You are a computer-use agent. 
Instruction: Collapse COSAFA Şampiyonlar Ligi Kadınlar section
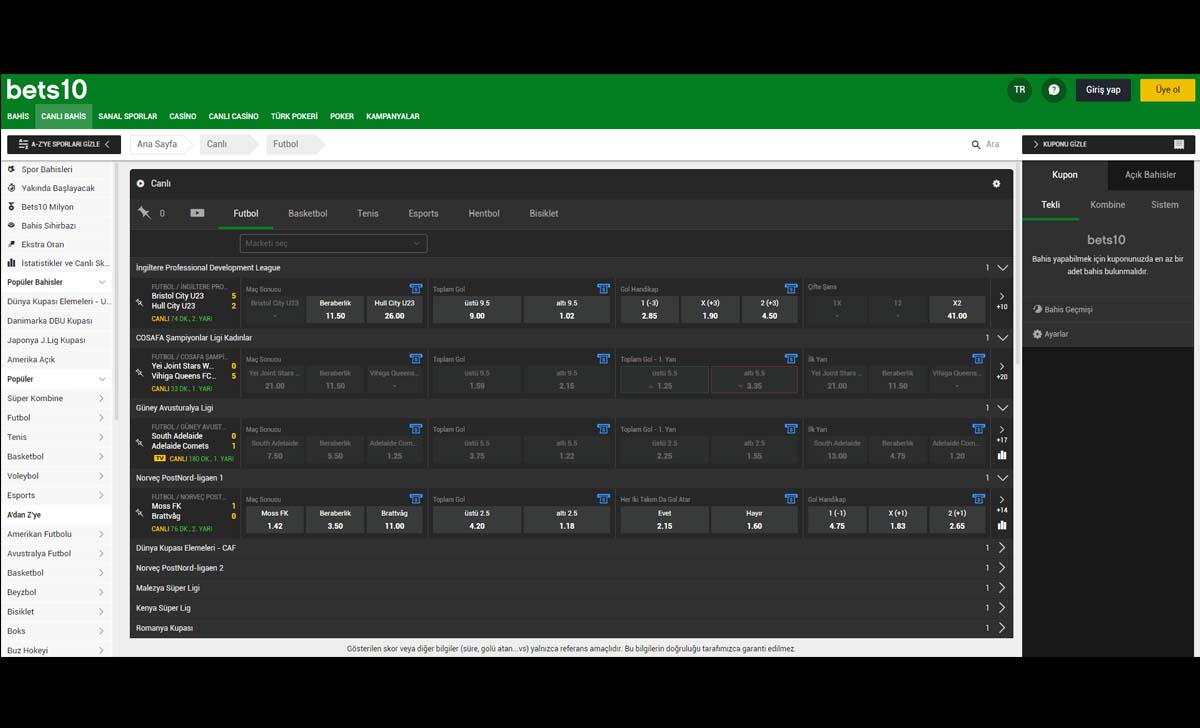click(x=1002, y=338)
